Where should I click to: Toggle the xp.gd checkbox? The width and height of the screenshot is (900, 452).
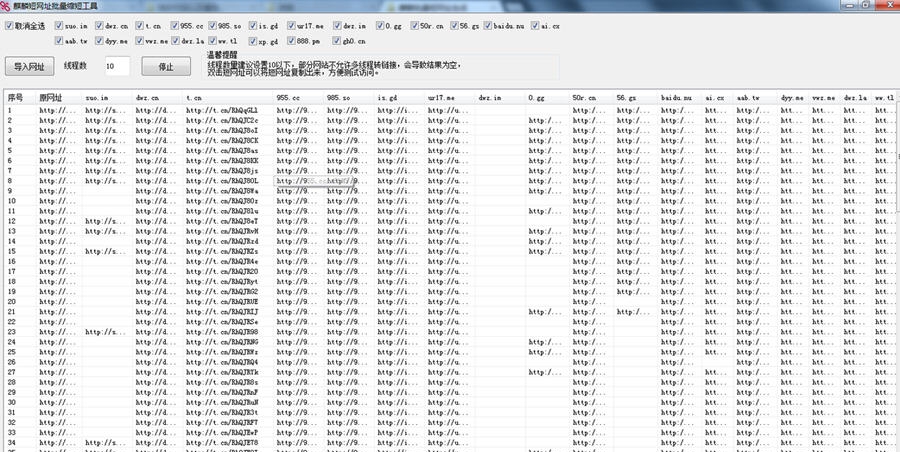coord(253,41)
